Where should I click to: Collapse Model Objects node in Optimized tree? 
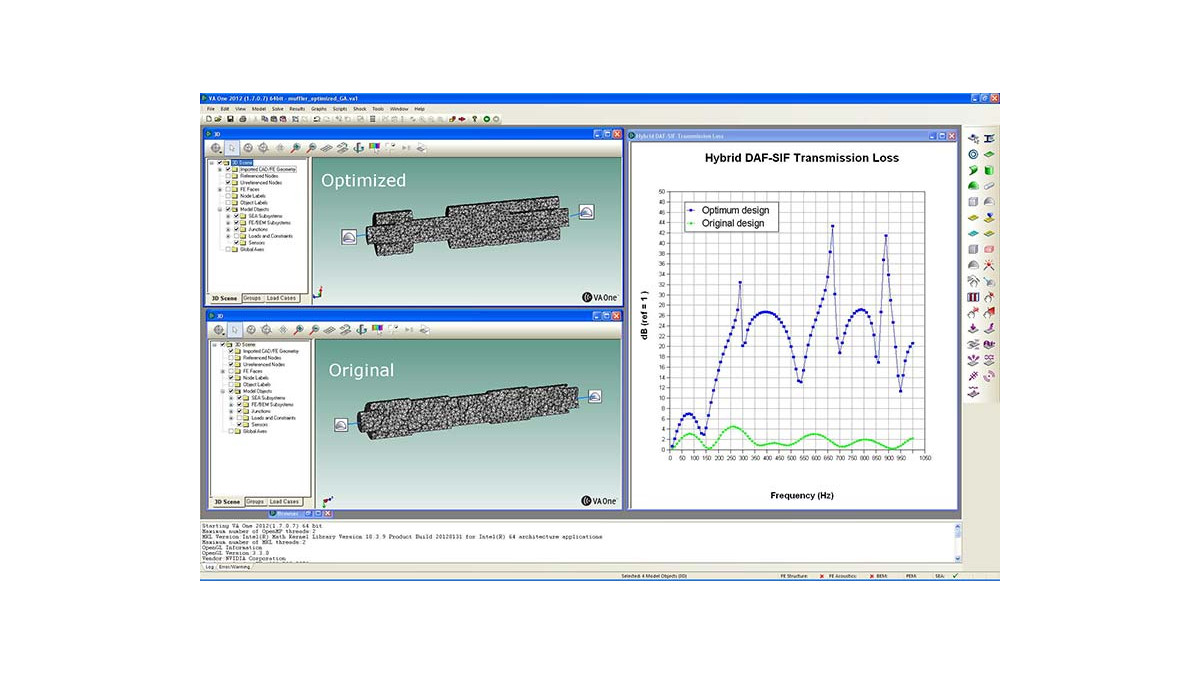point(220,209)
